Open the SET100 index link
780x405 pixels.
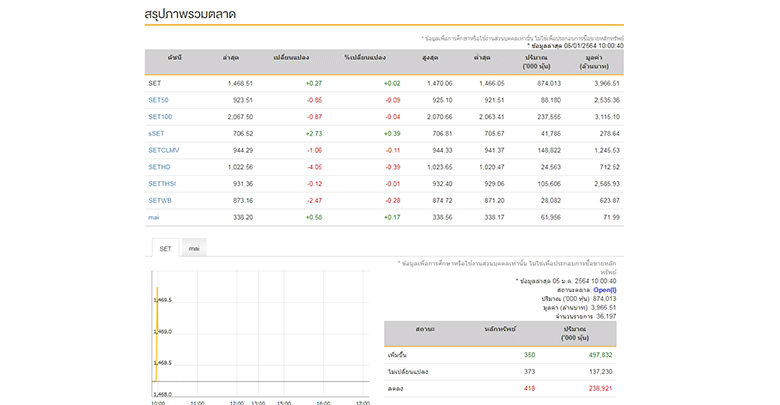pos(160,117)
